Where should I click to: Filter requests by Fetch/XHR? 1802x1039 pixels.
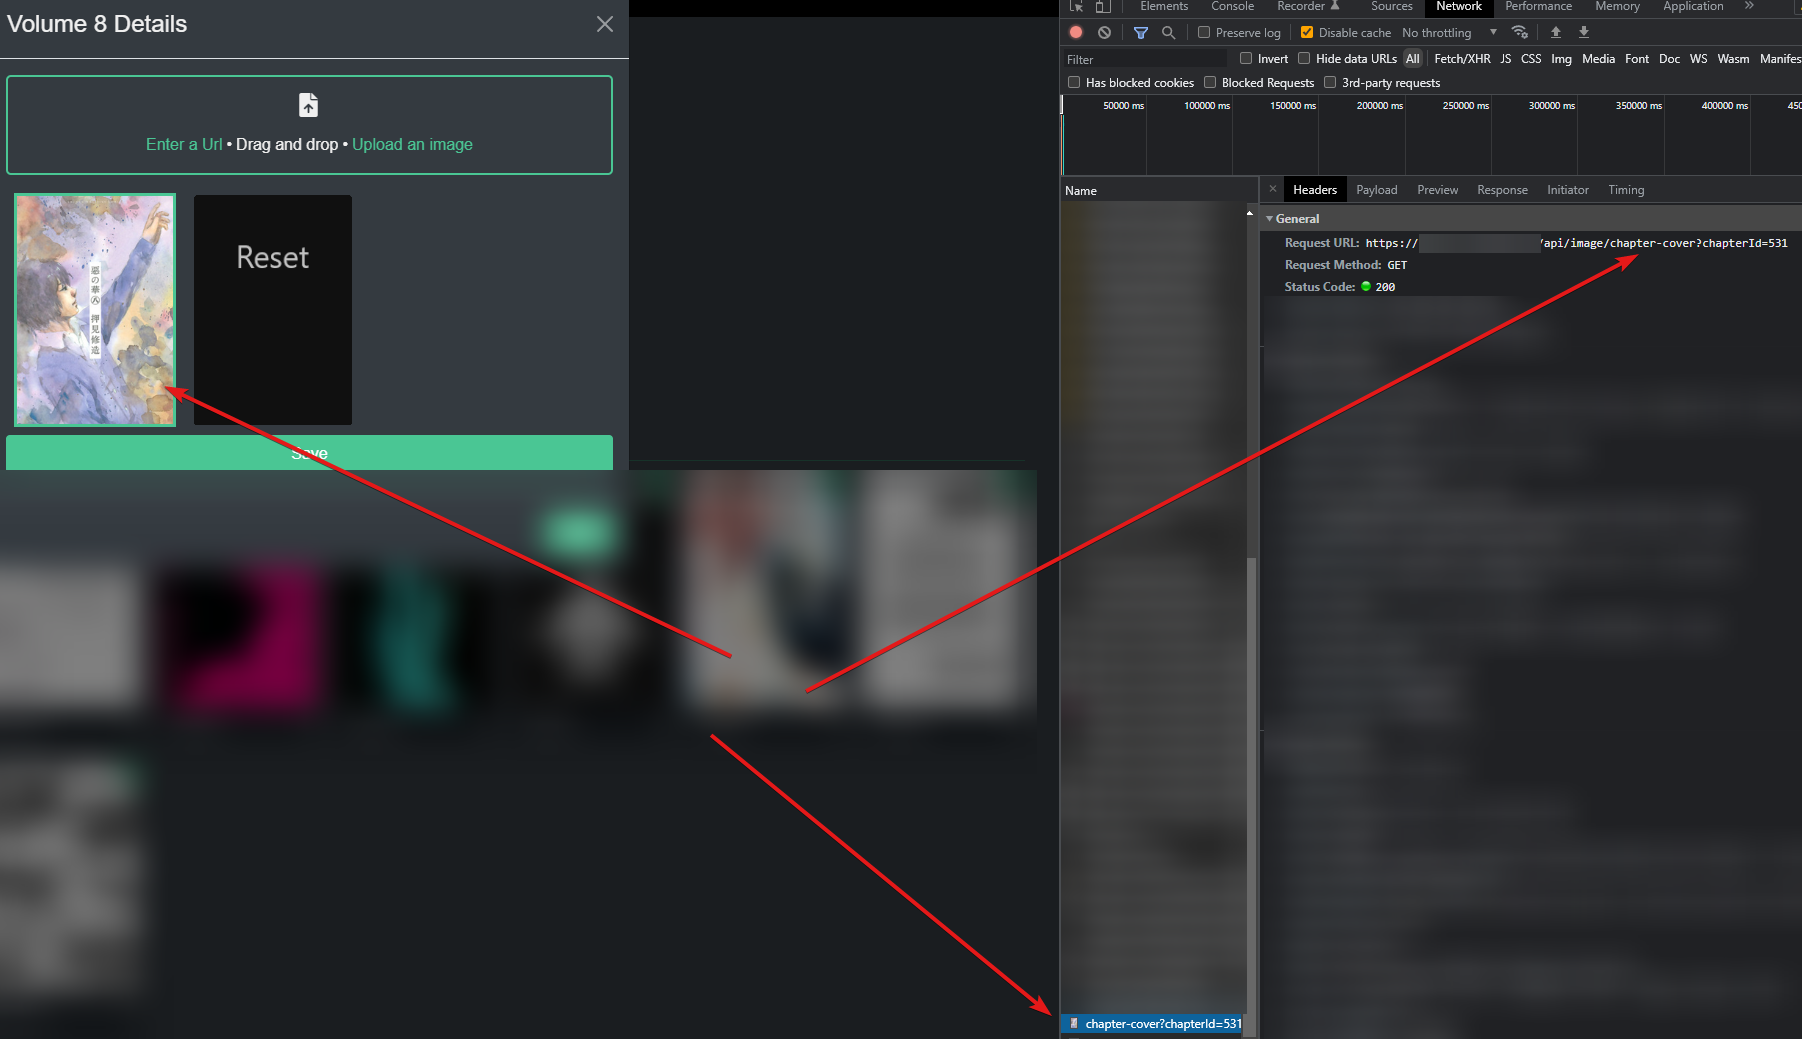[x=1462, y=59]
